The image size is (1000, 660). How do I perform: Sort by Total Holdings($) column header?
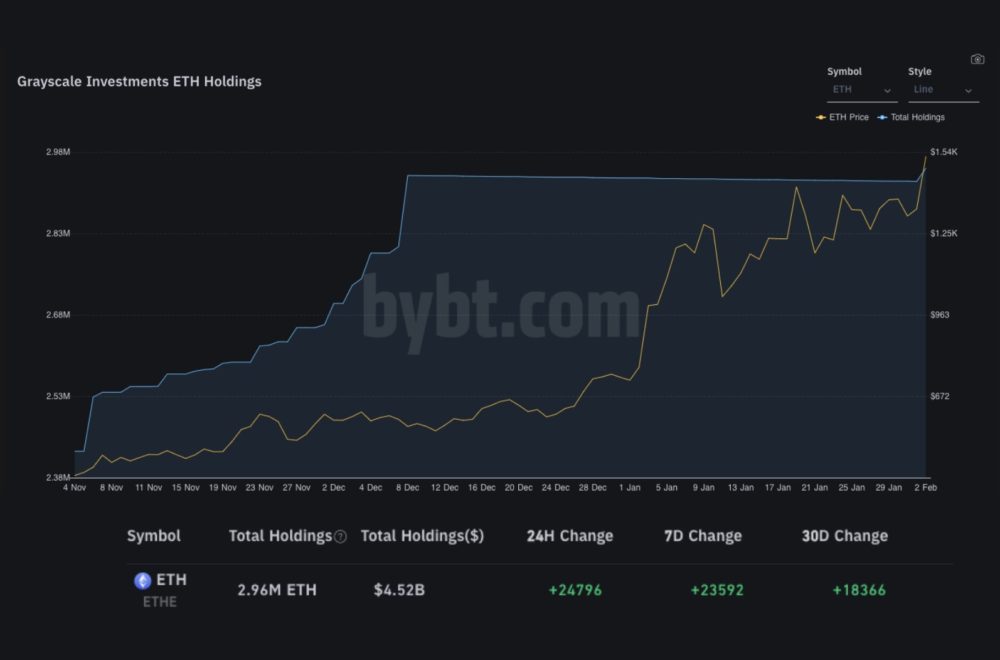pyautogui.click(x=422, y=536)
